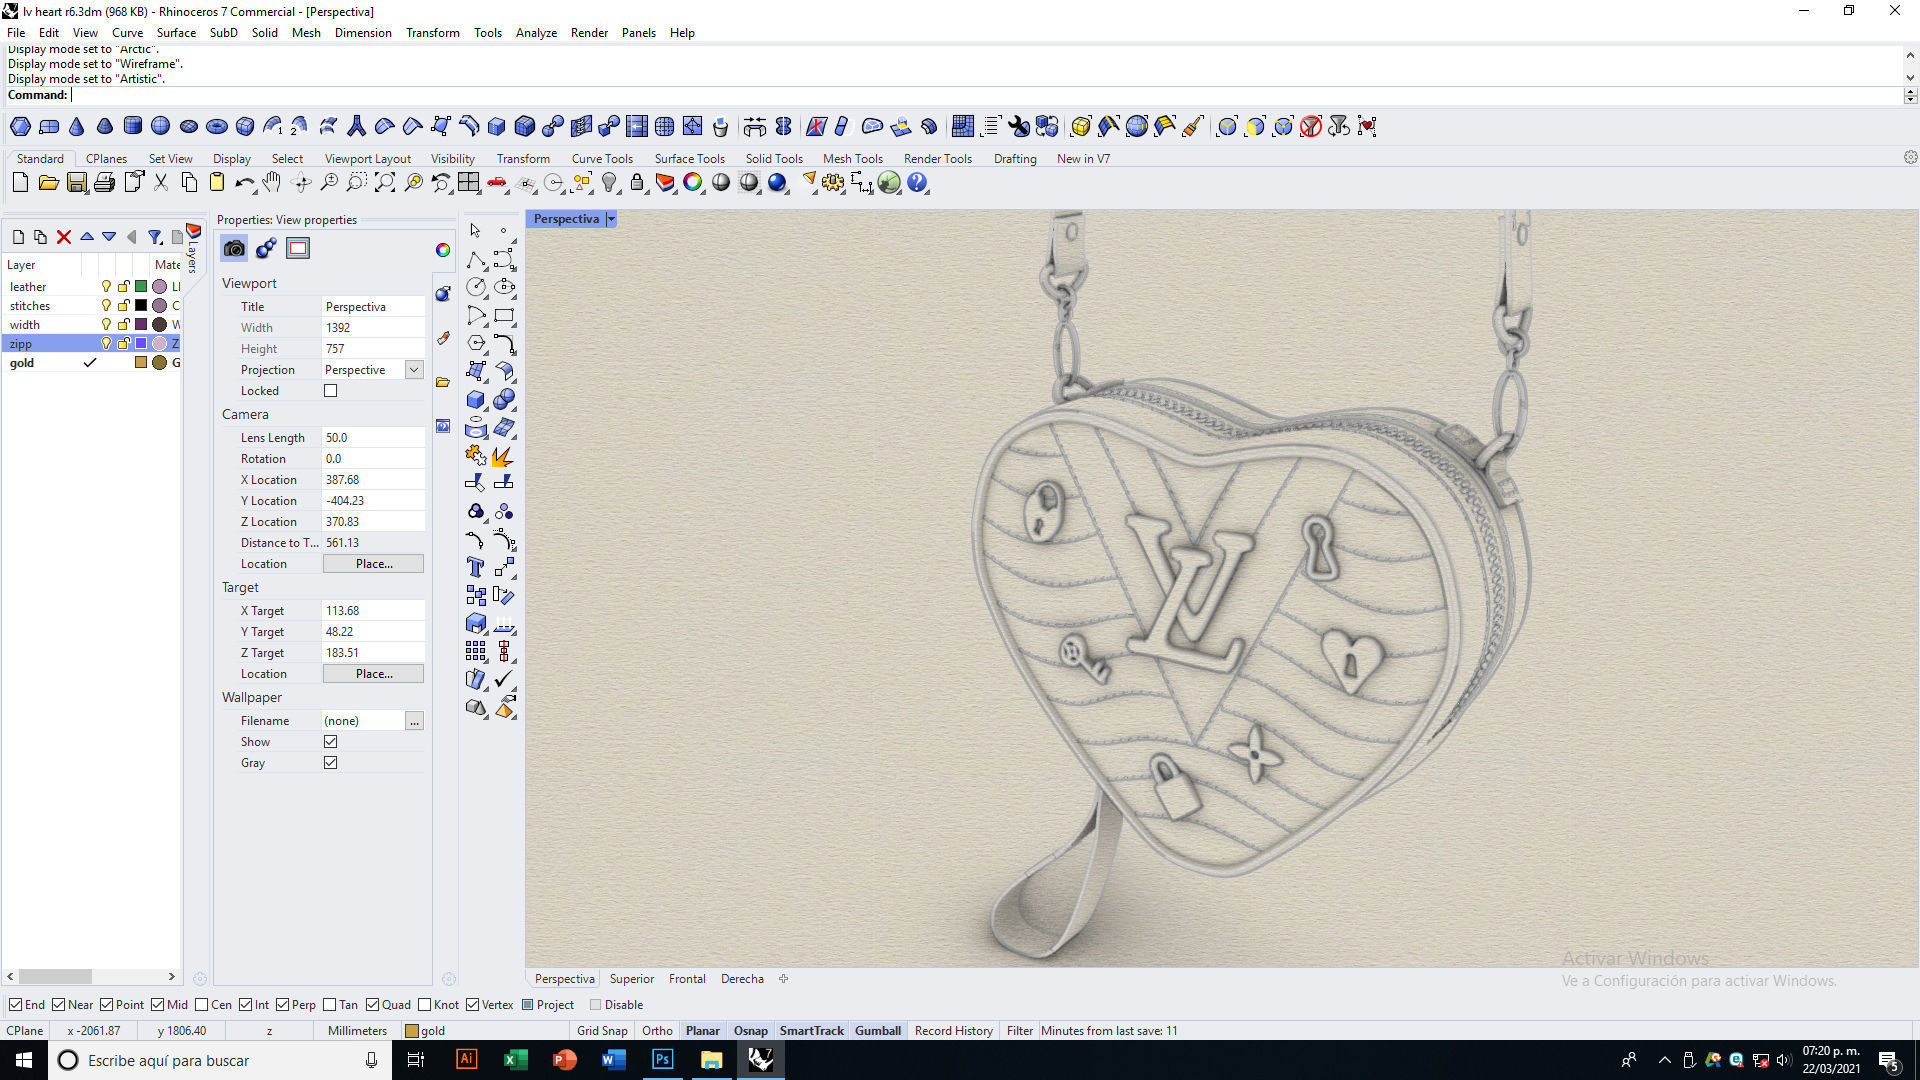Click the light bulb Hide objects icon
This screenshot has height=1080, width=1920.
(609, 183)
